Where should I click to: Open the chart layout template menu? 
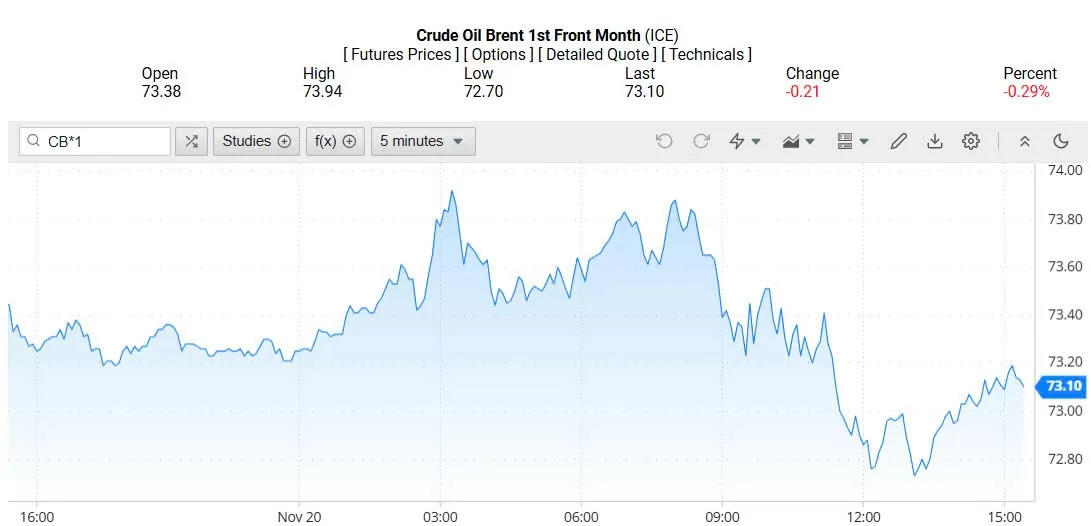coord(852,142)
